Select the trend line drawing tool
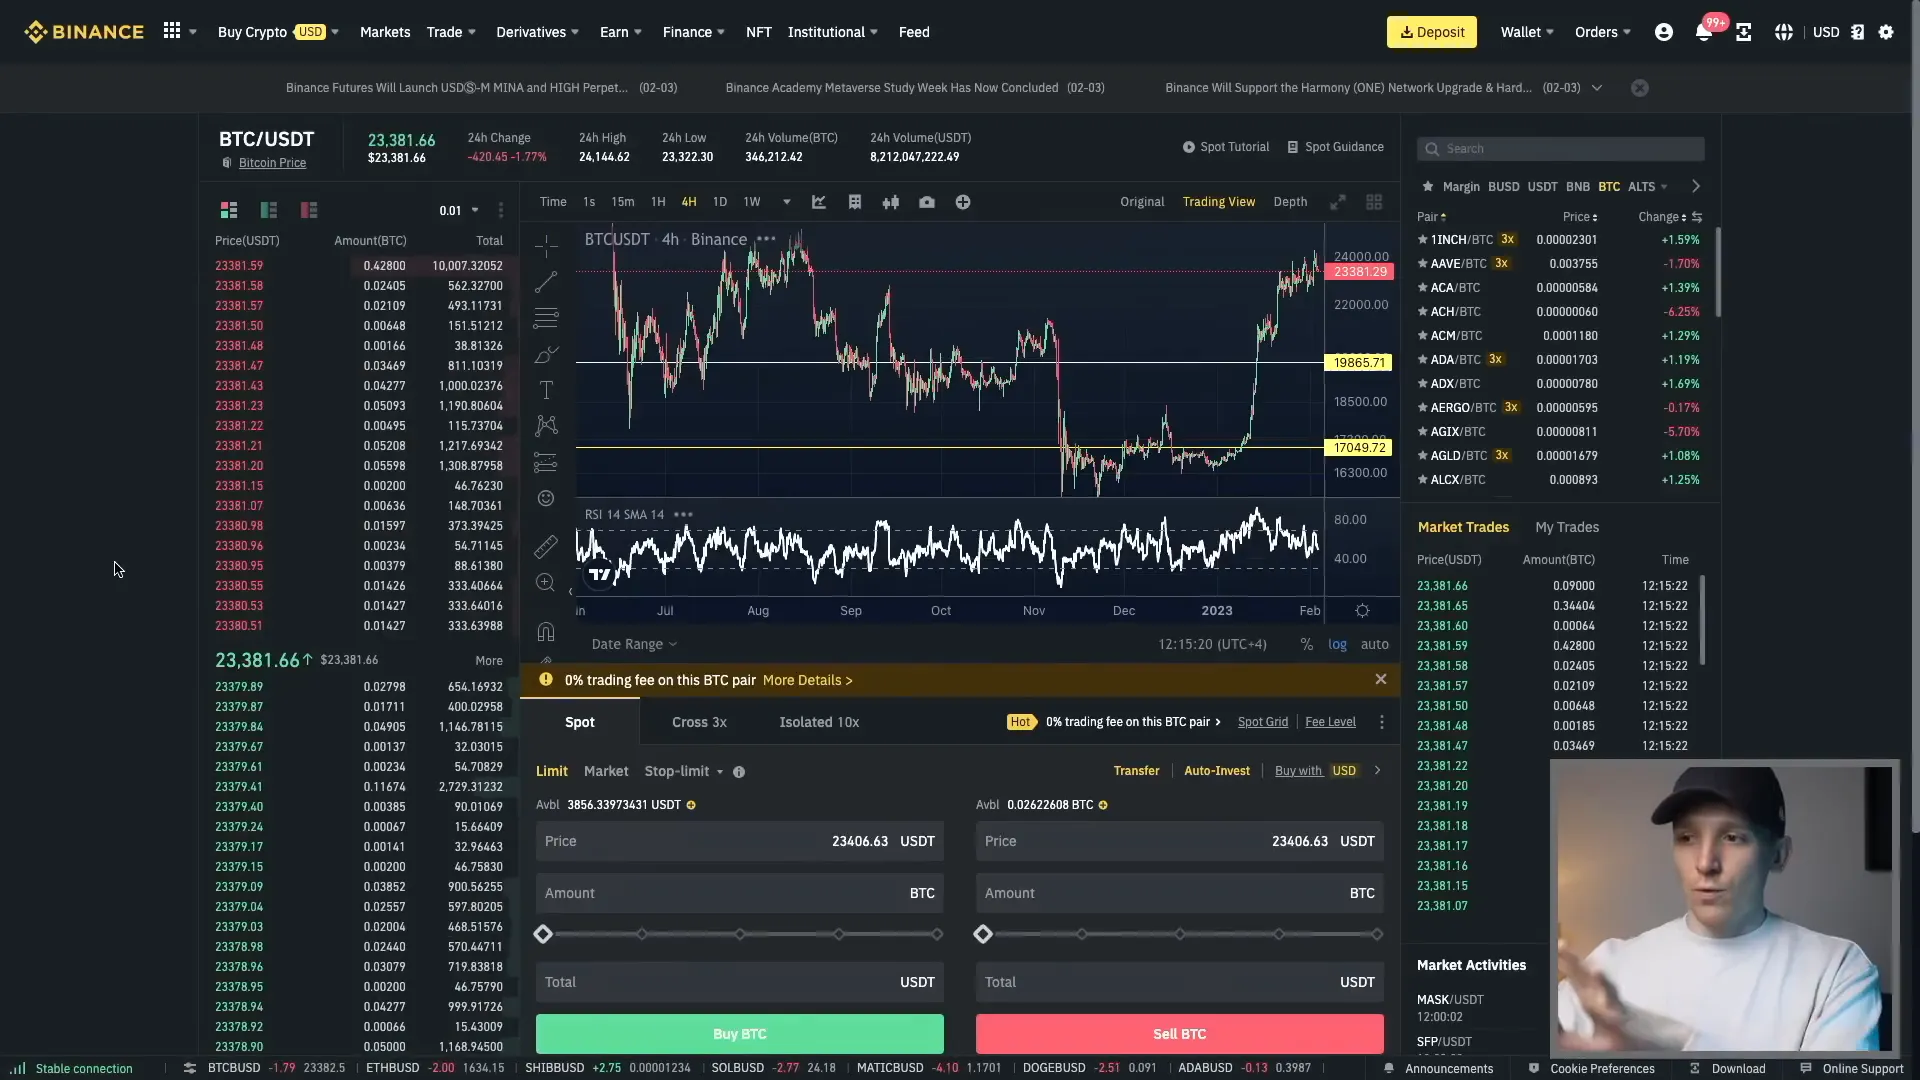The width and height of the screenshot is (1920, 1080). (x=546, y=282)
